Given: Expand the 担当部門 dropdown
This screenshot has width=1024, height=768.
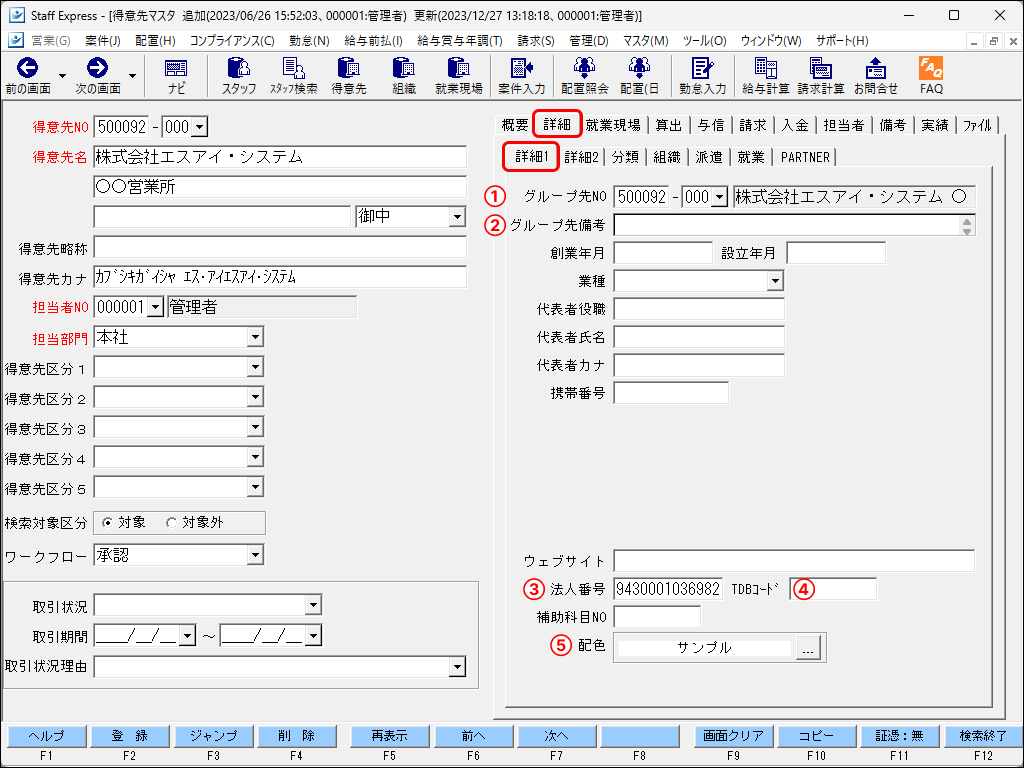Looking at the screenshot, I should pyautogui.click(x=255, y=338).
